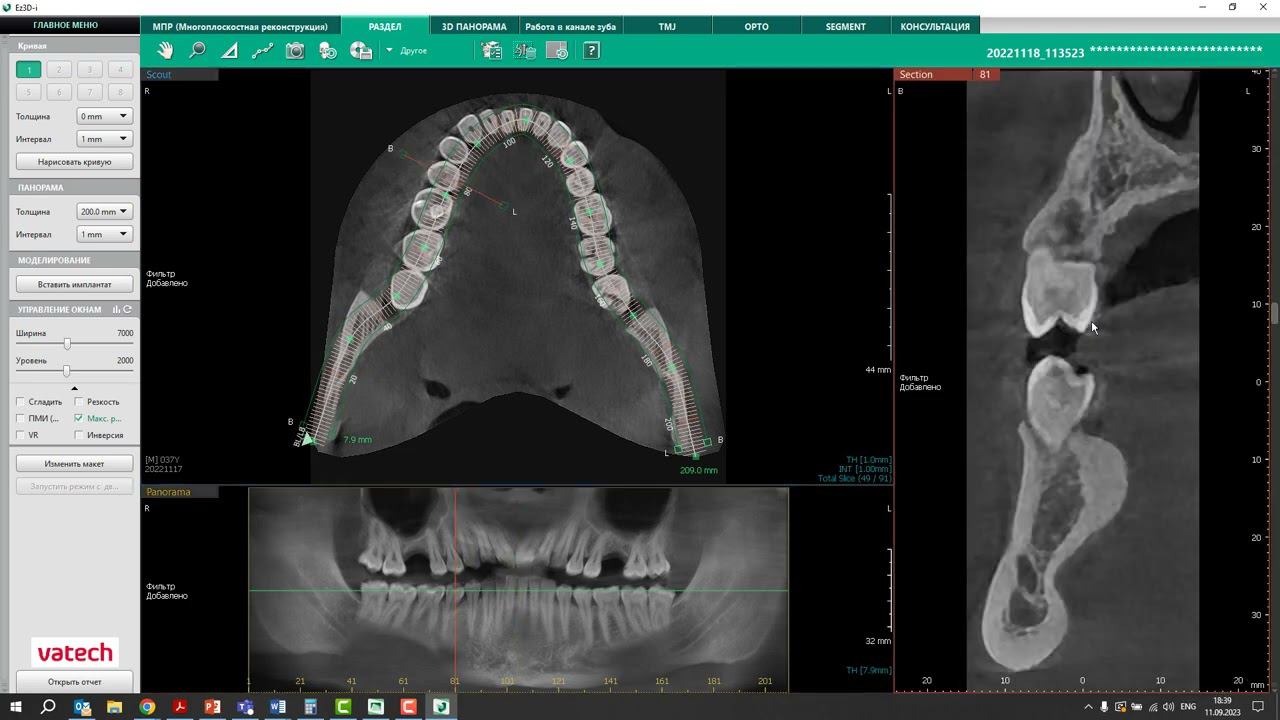Viewport: 1280px width, 720px height.
Task: Switch to the 3D ПАНОРАМА tab
Action: (x=474, y=26)
